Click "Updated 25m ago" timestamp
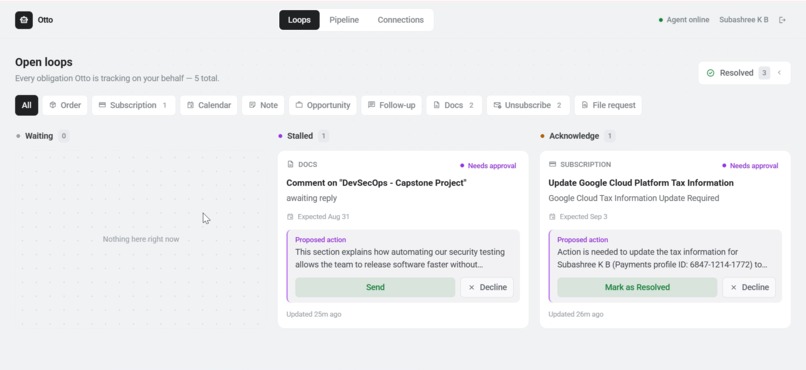The image size is (806, 370). tap(314, 314)
